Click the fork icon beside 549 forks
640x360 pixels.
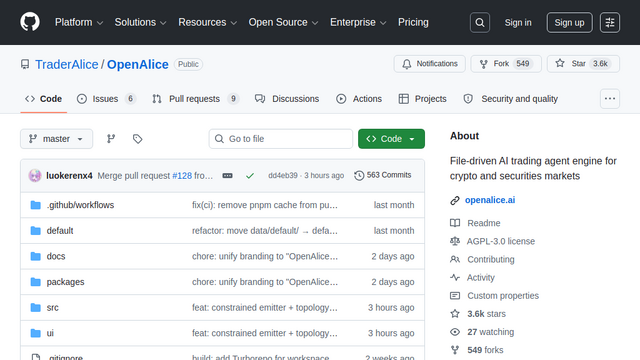click(x=455, y=350)
